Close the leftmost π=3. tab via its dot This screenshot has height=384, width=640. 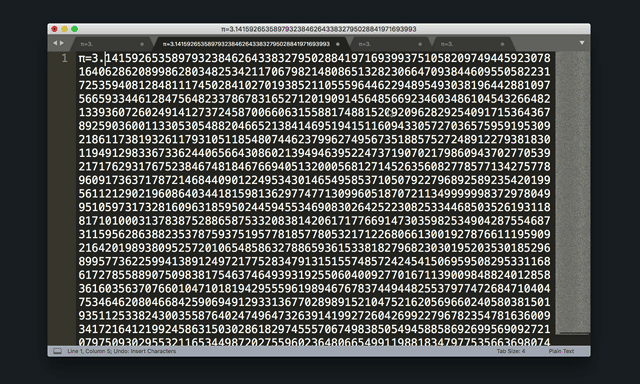tap(142, 44)
